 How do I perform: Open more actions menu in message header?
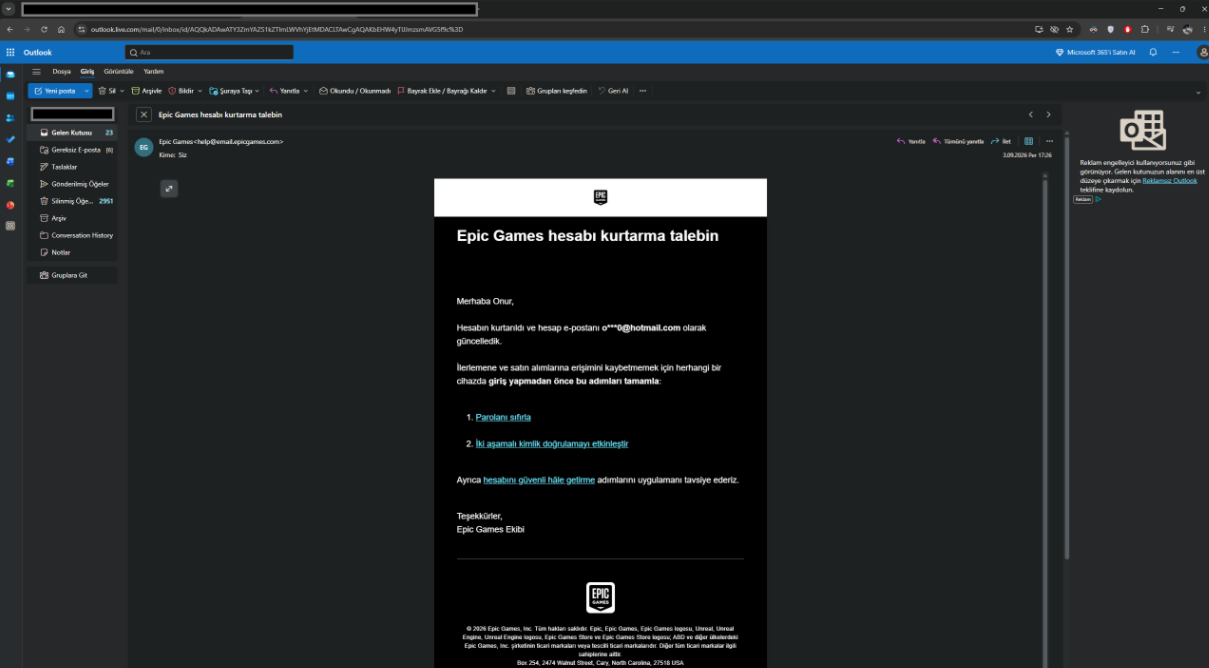1049,141
